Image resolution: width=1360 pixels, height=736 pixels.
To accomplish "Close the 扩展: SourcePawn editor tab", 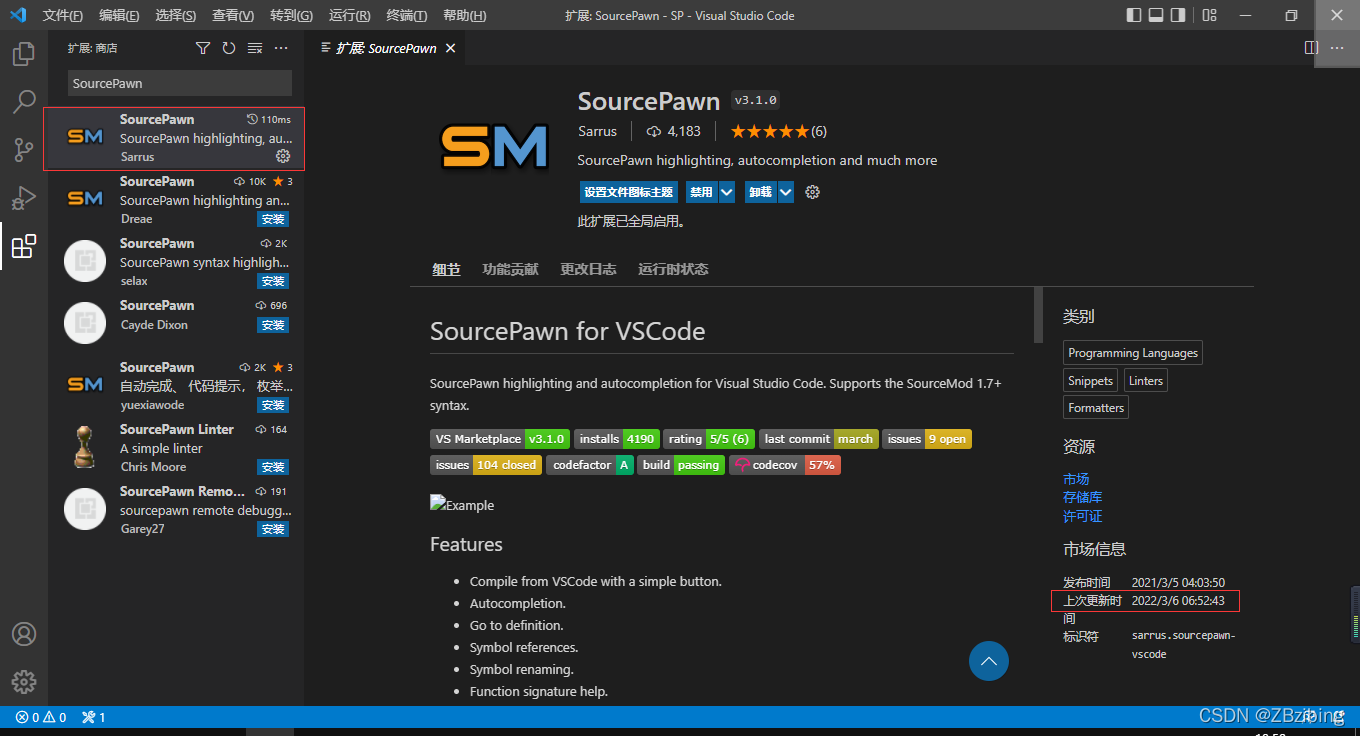I will tap(450, 48).
